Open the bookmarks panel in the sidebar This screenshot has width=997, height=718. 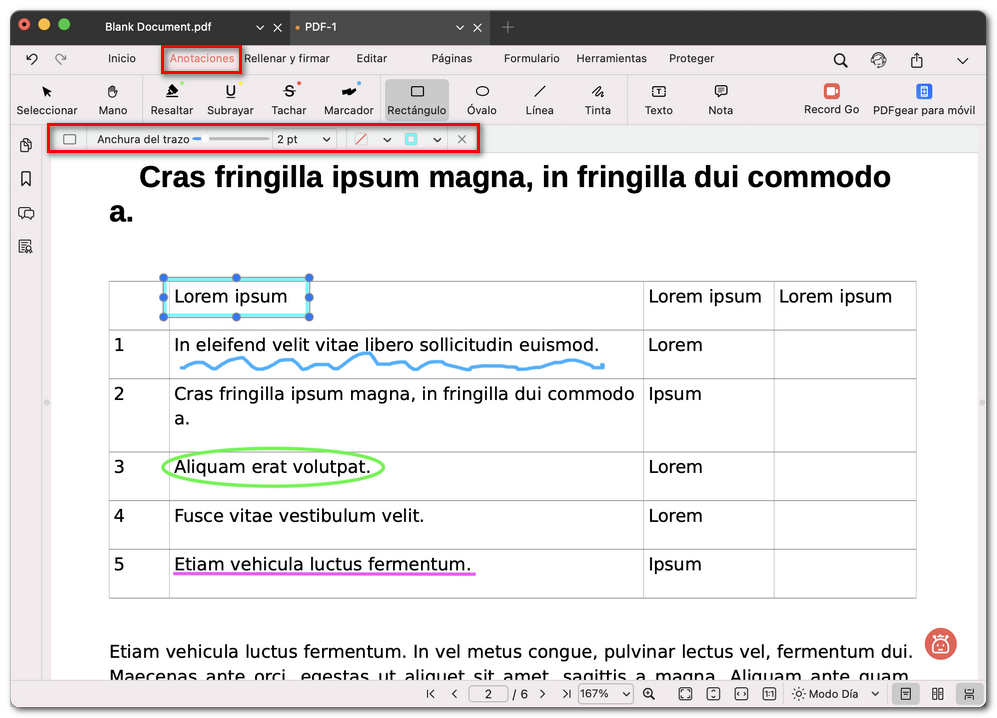point(26,178)
